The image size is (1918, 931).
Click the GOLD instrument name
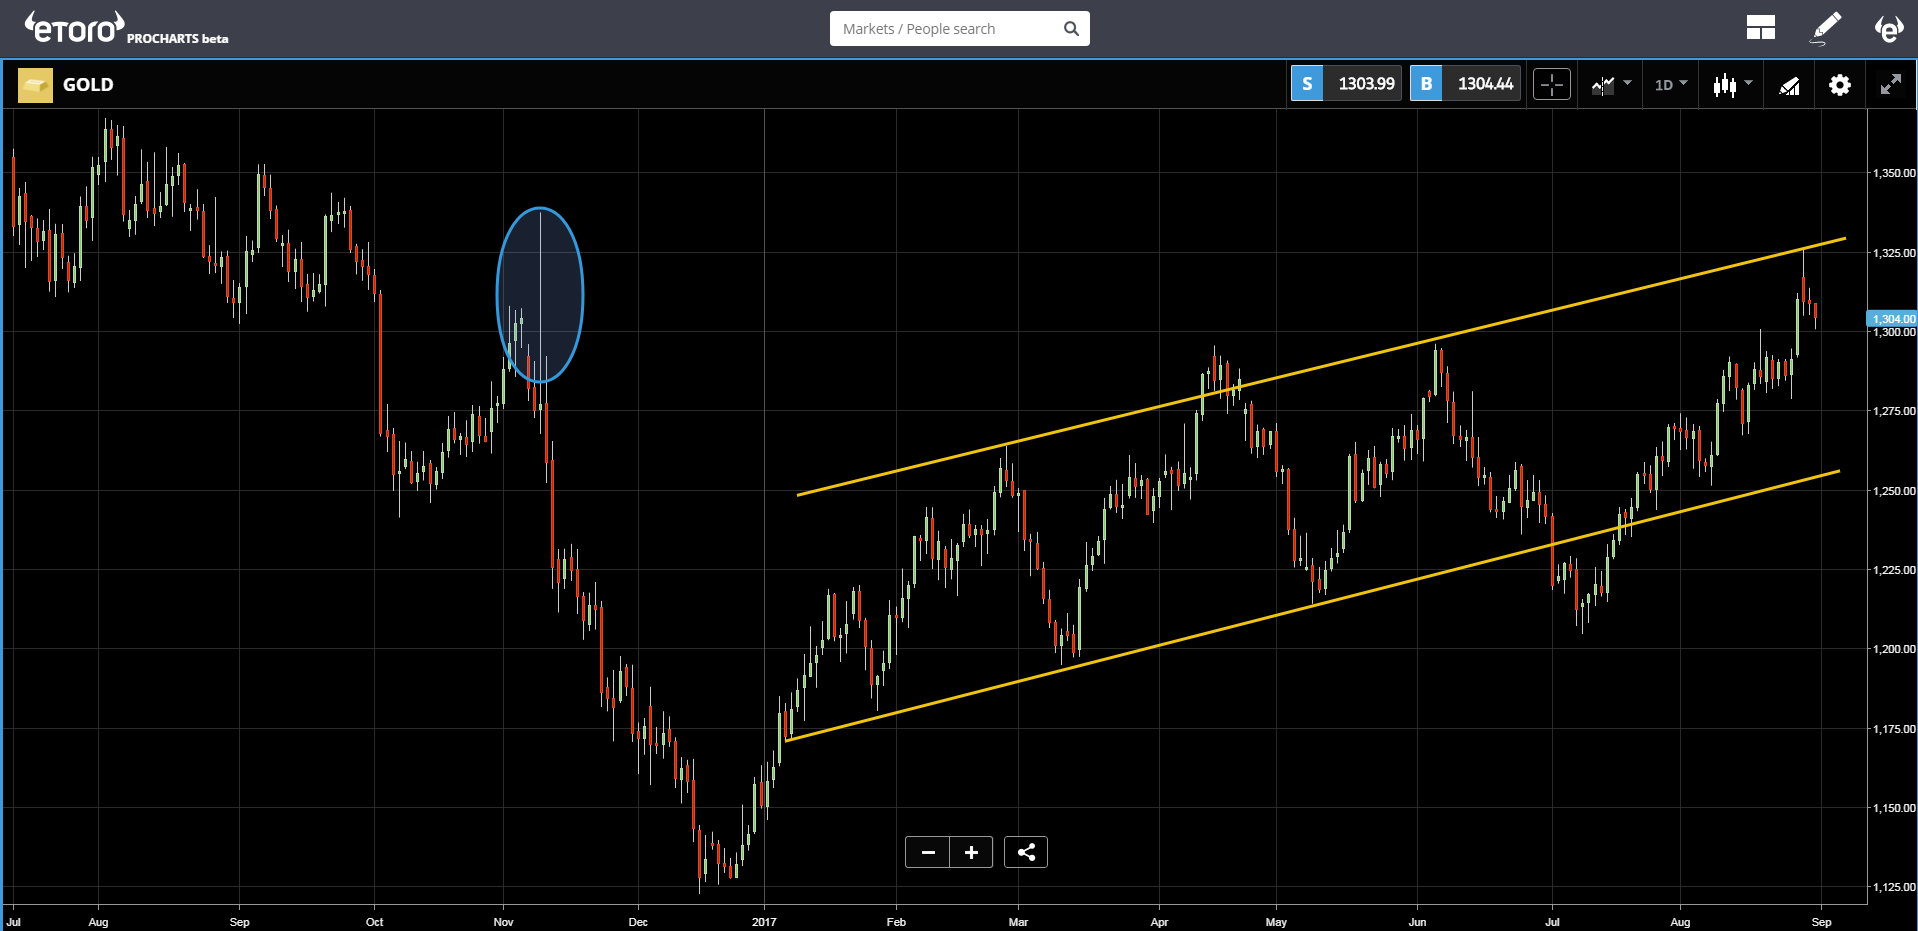pos(88,85)
